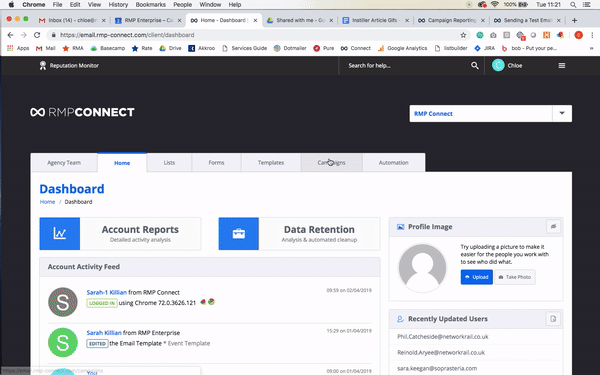Close the Sending a Test Email tab
600x375 pixels.
pos(559,20)
